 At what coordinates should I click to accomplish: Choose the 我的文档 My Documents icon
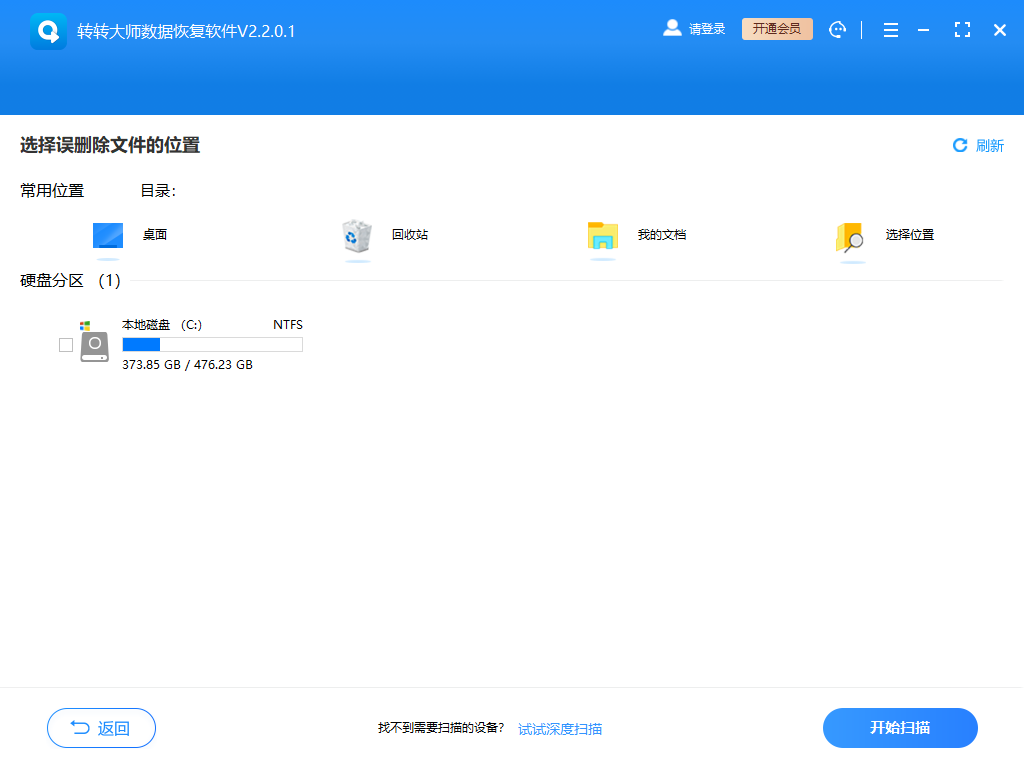tap(603, 233)
